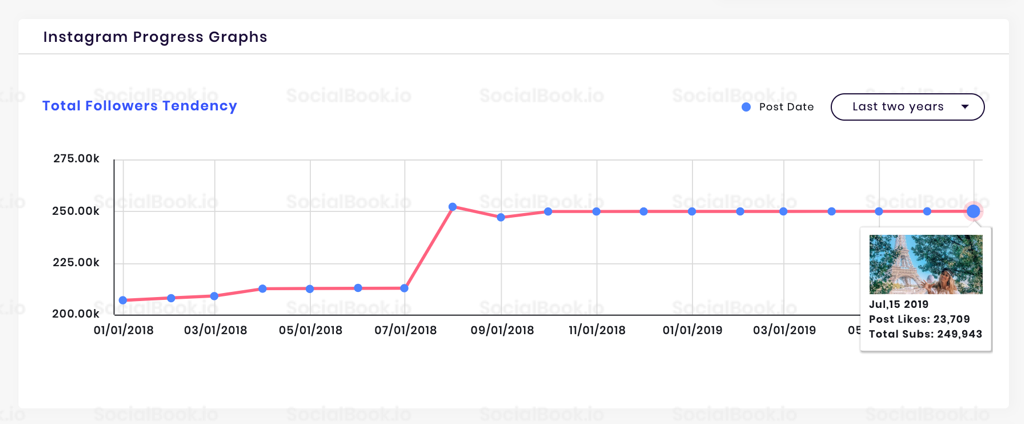Open the Eiffel Tower post thumbnail

926,264
